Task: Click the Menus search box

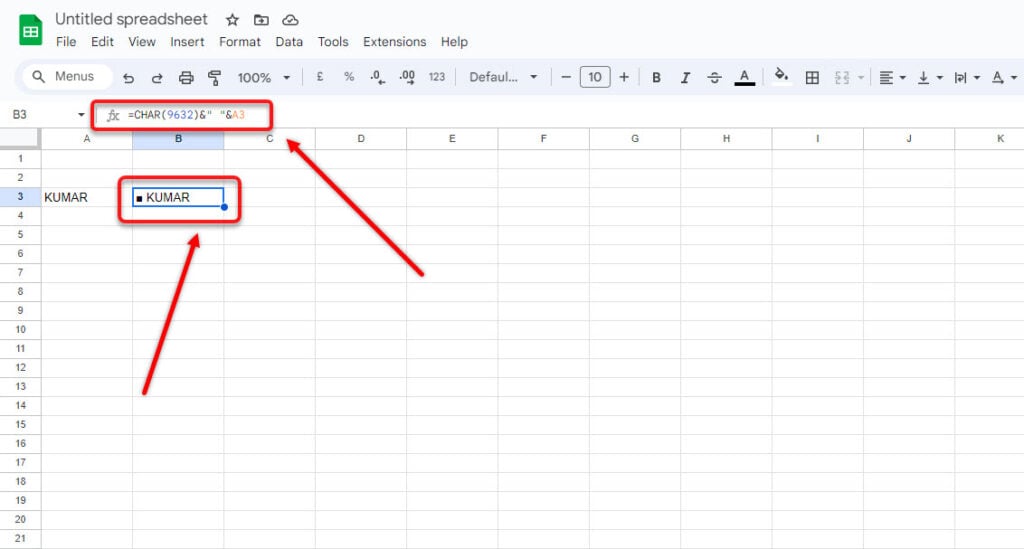Action: pos(68,76)
